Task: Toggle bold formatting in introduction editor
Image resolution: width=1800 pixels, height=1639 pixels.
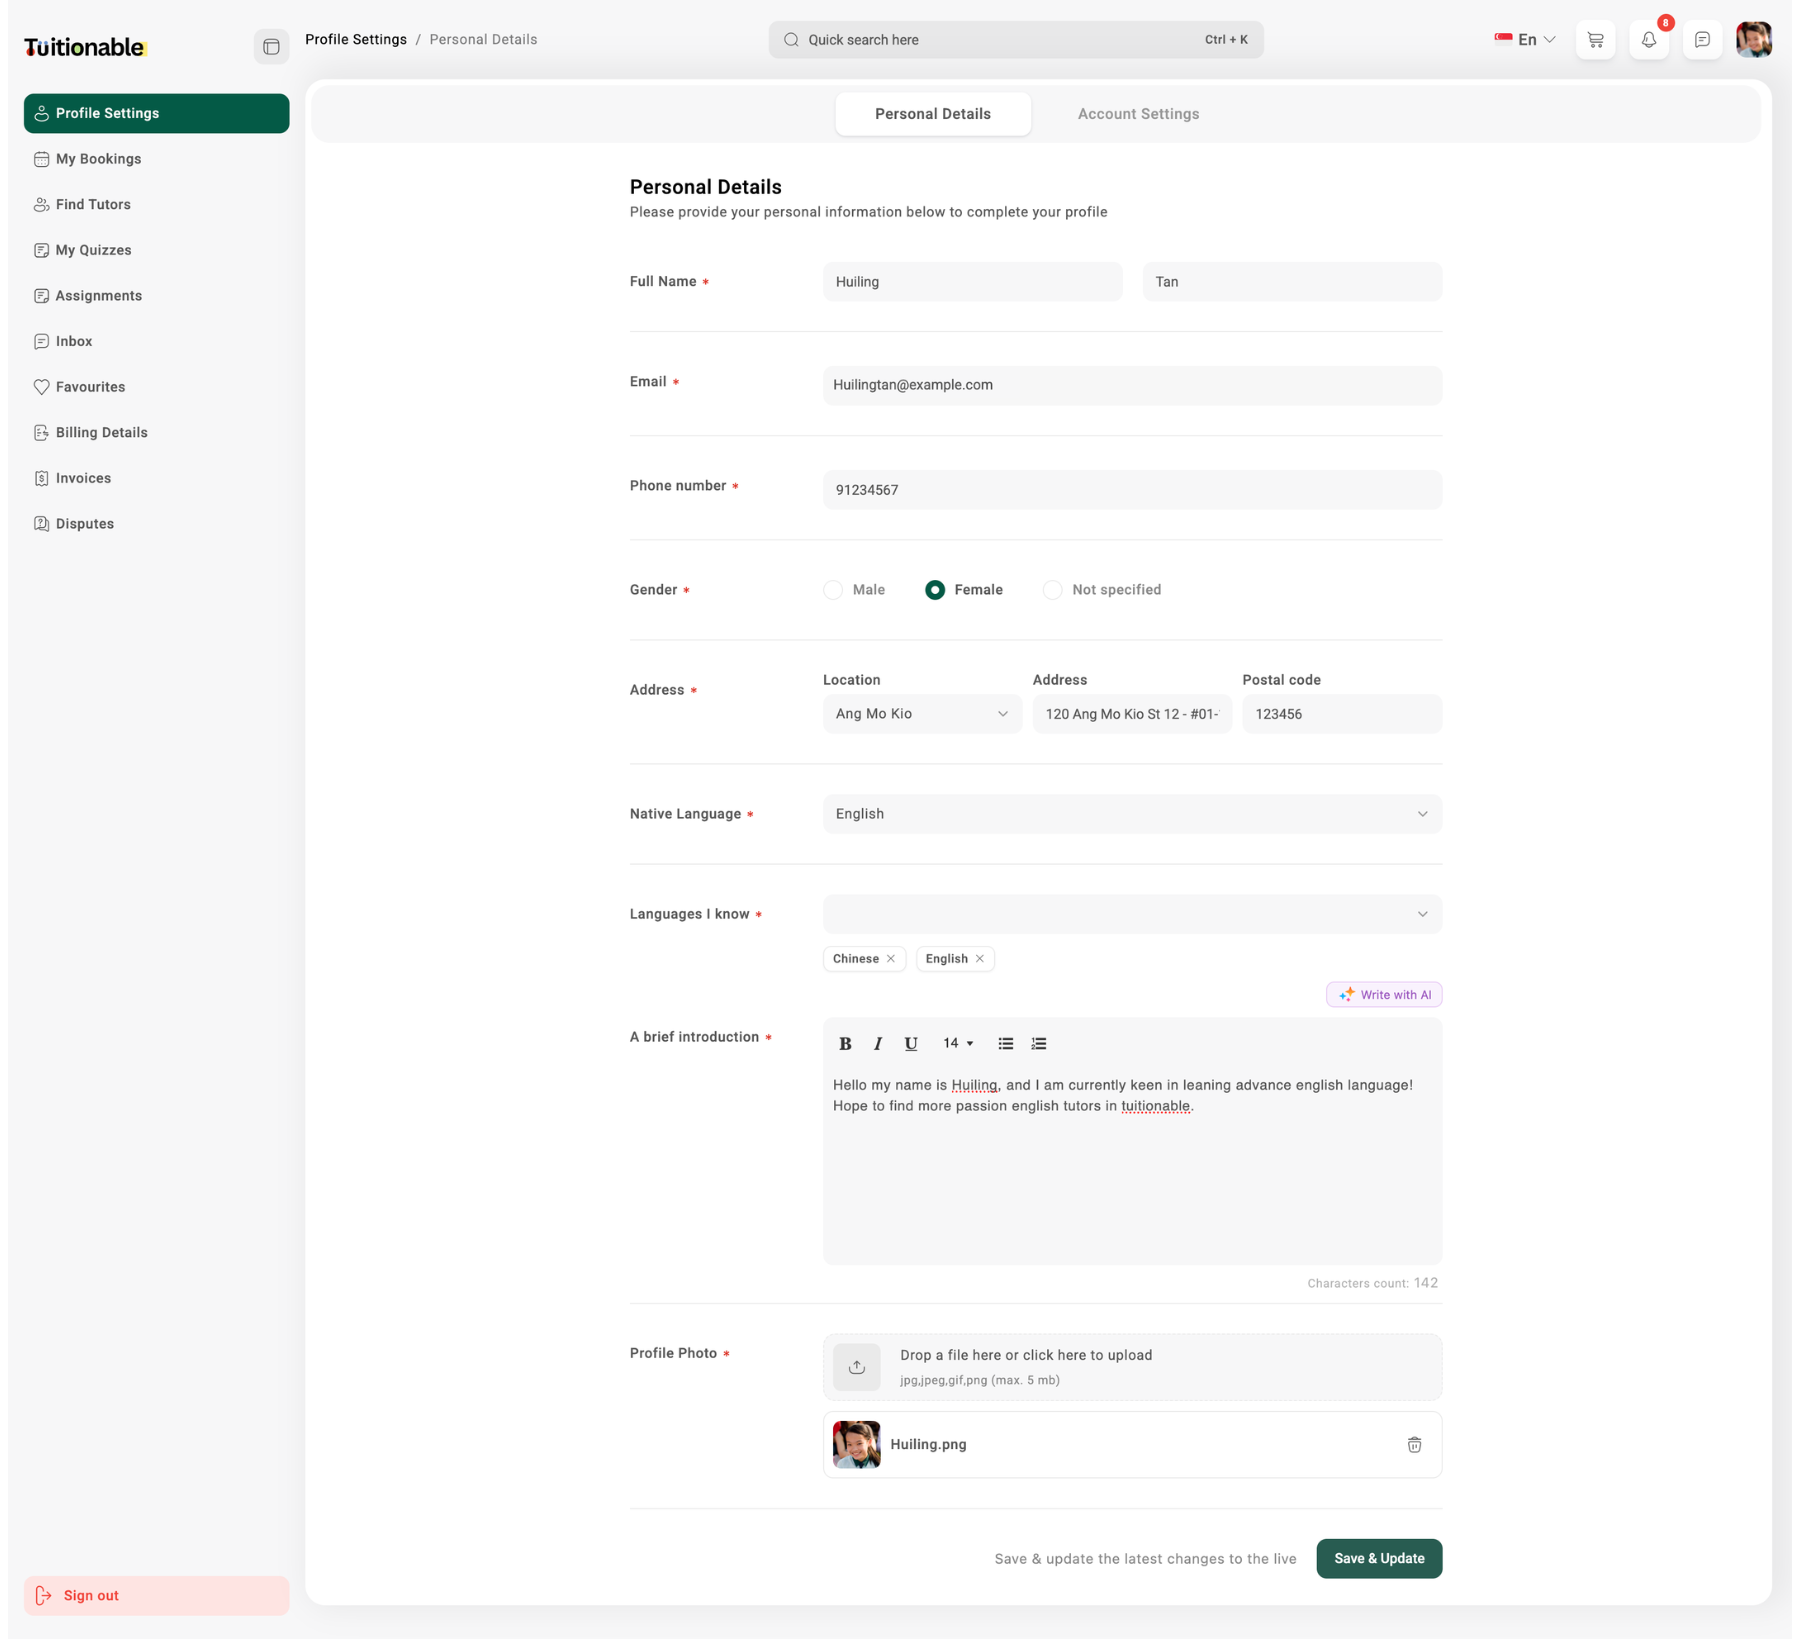Action: (845, 1043)
